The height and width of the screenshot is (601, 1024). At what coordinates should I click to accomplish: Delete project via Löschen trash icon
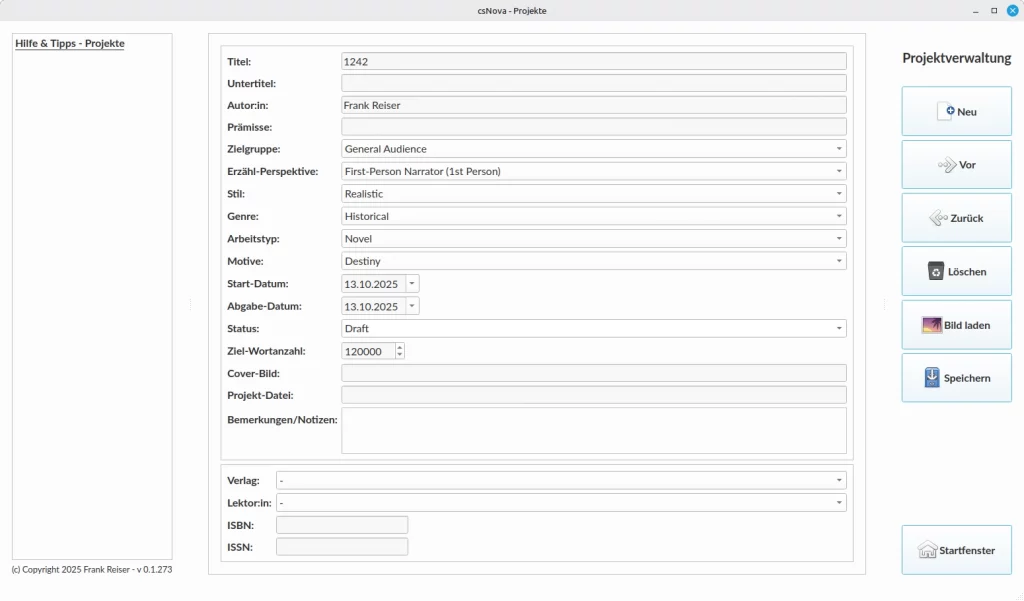click(x=936, y=271)
